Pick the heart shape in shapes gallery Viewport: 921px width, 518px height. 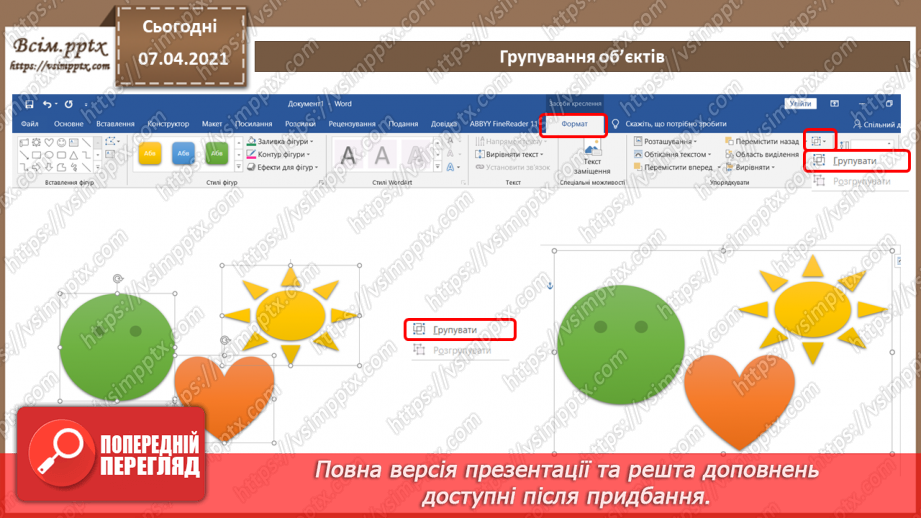49,142
